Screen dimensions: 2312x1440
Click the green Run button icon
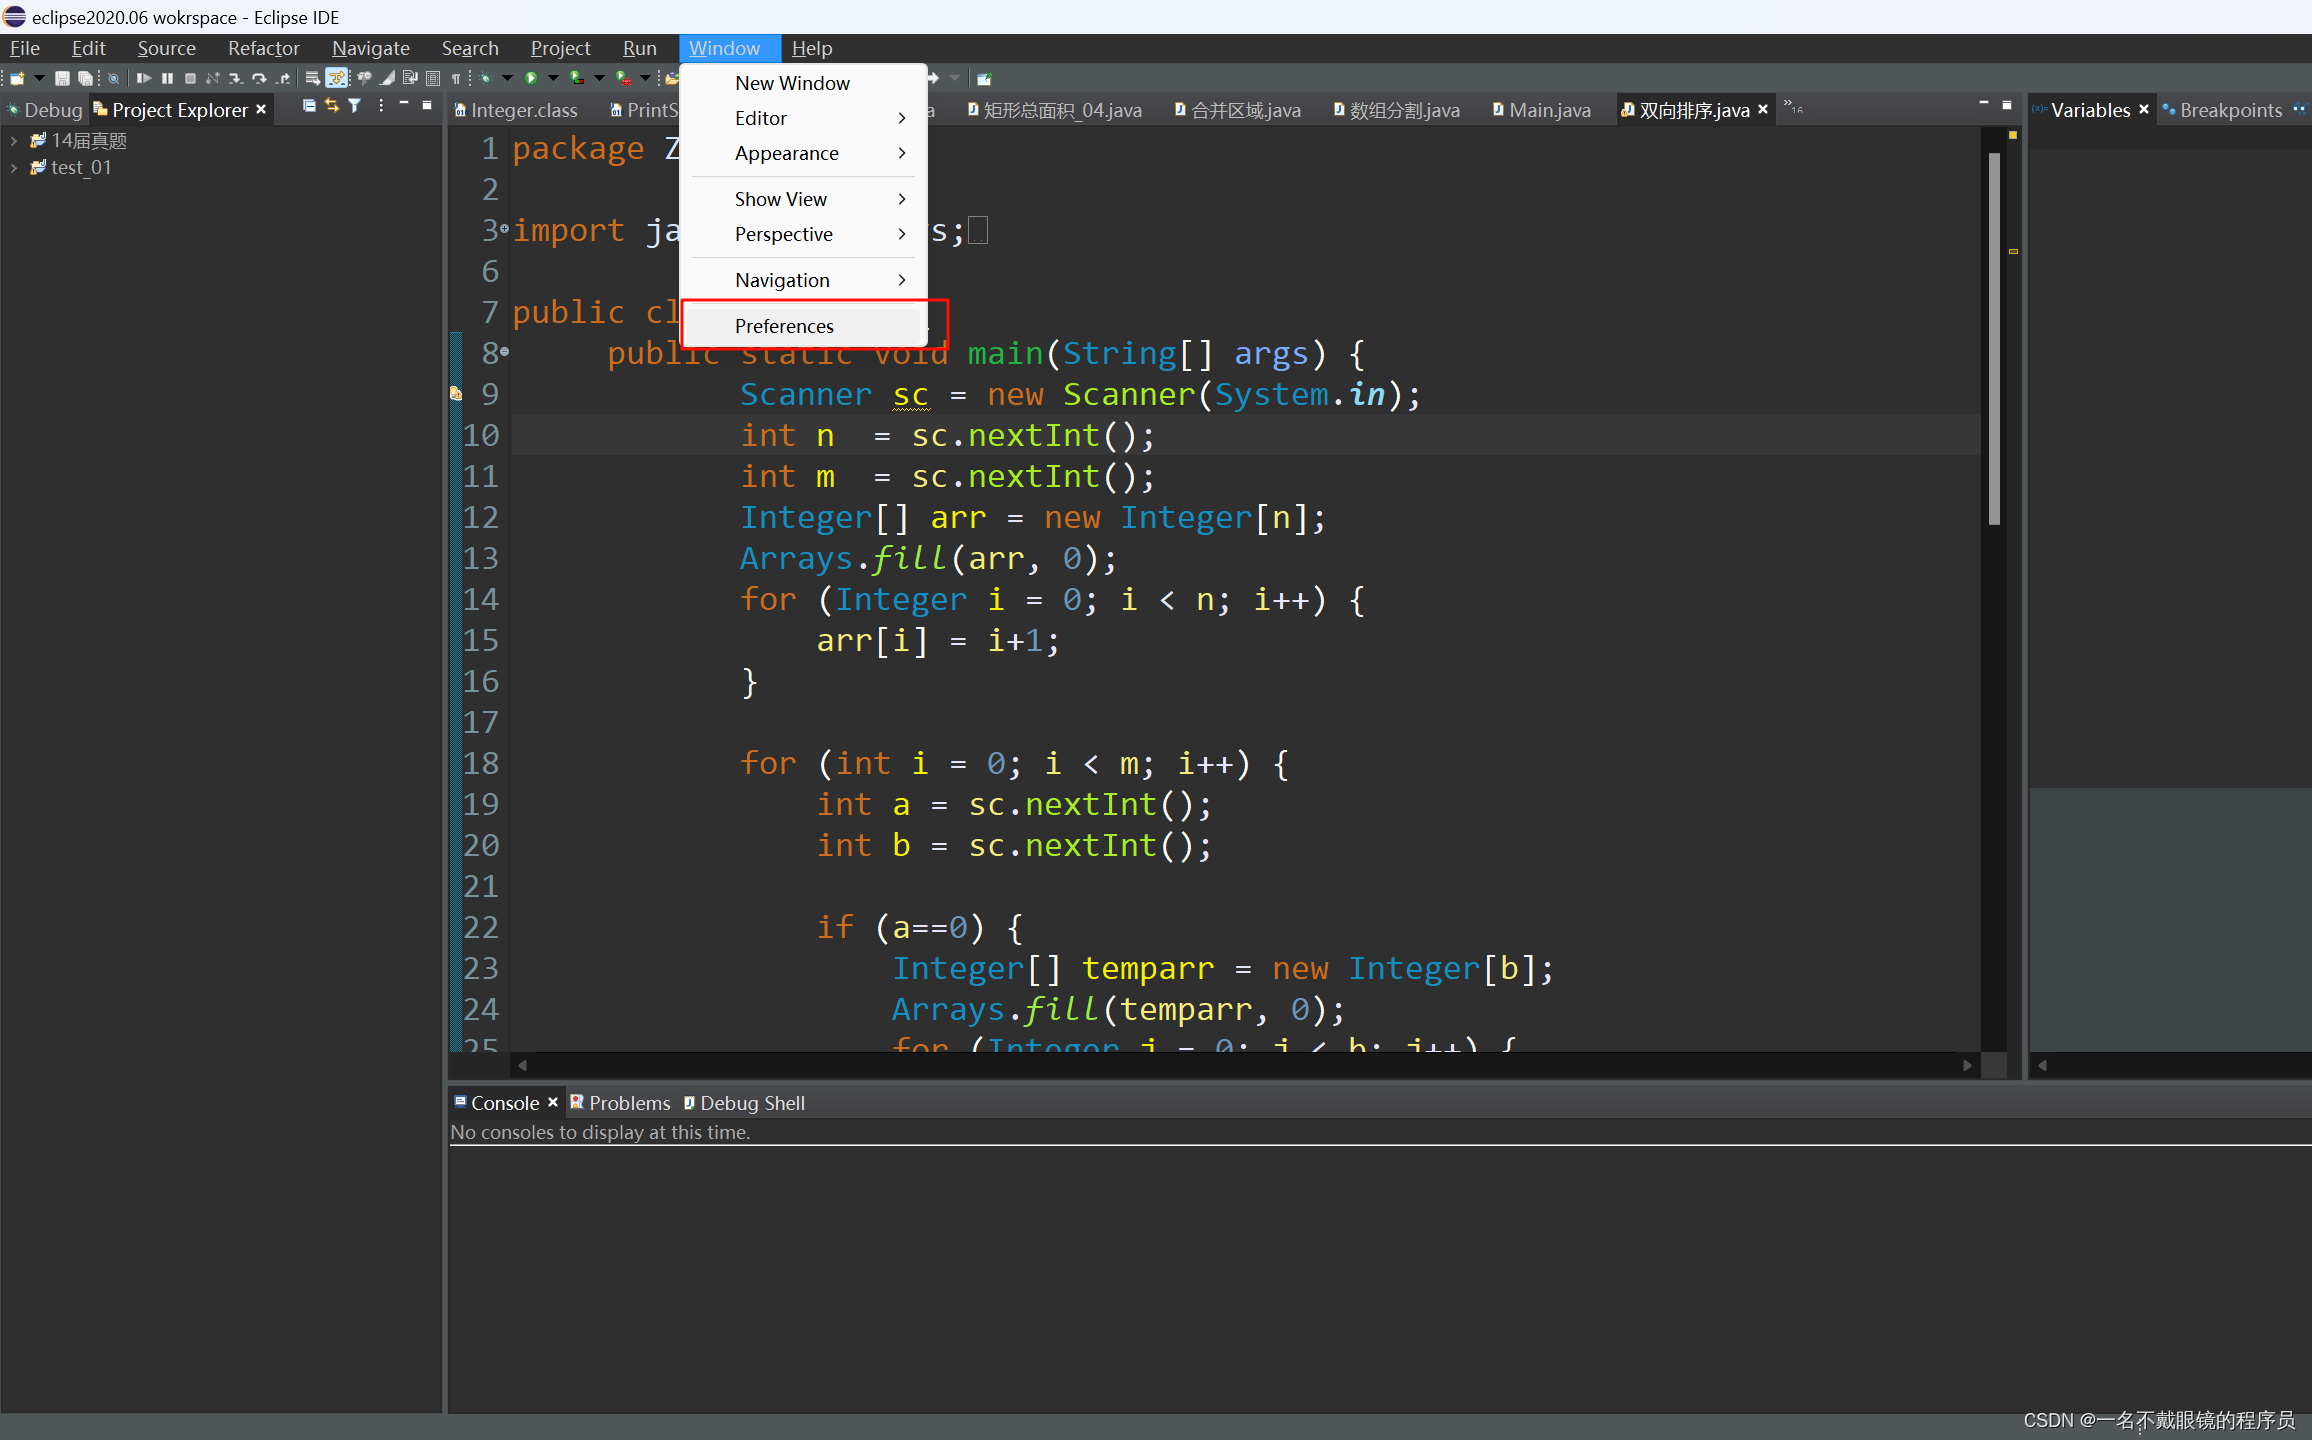(531, 78)
